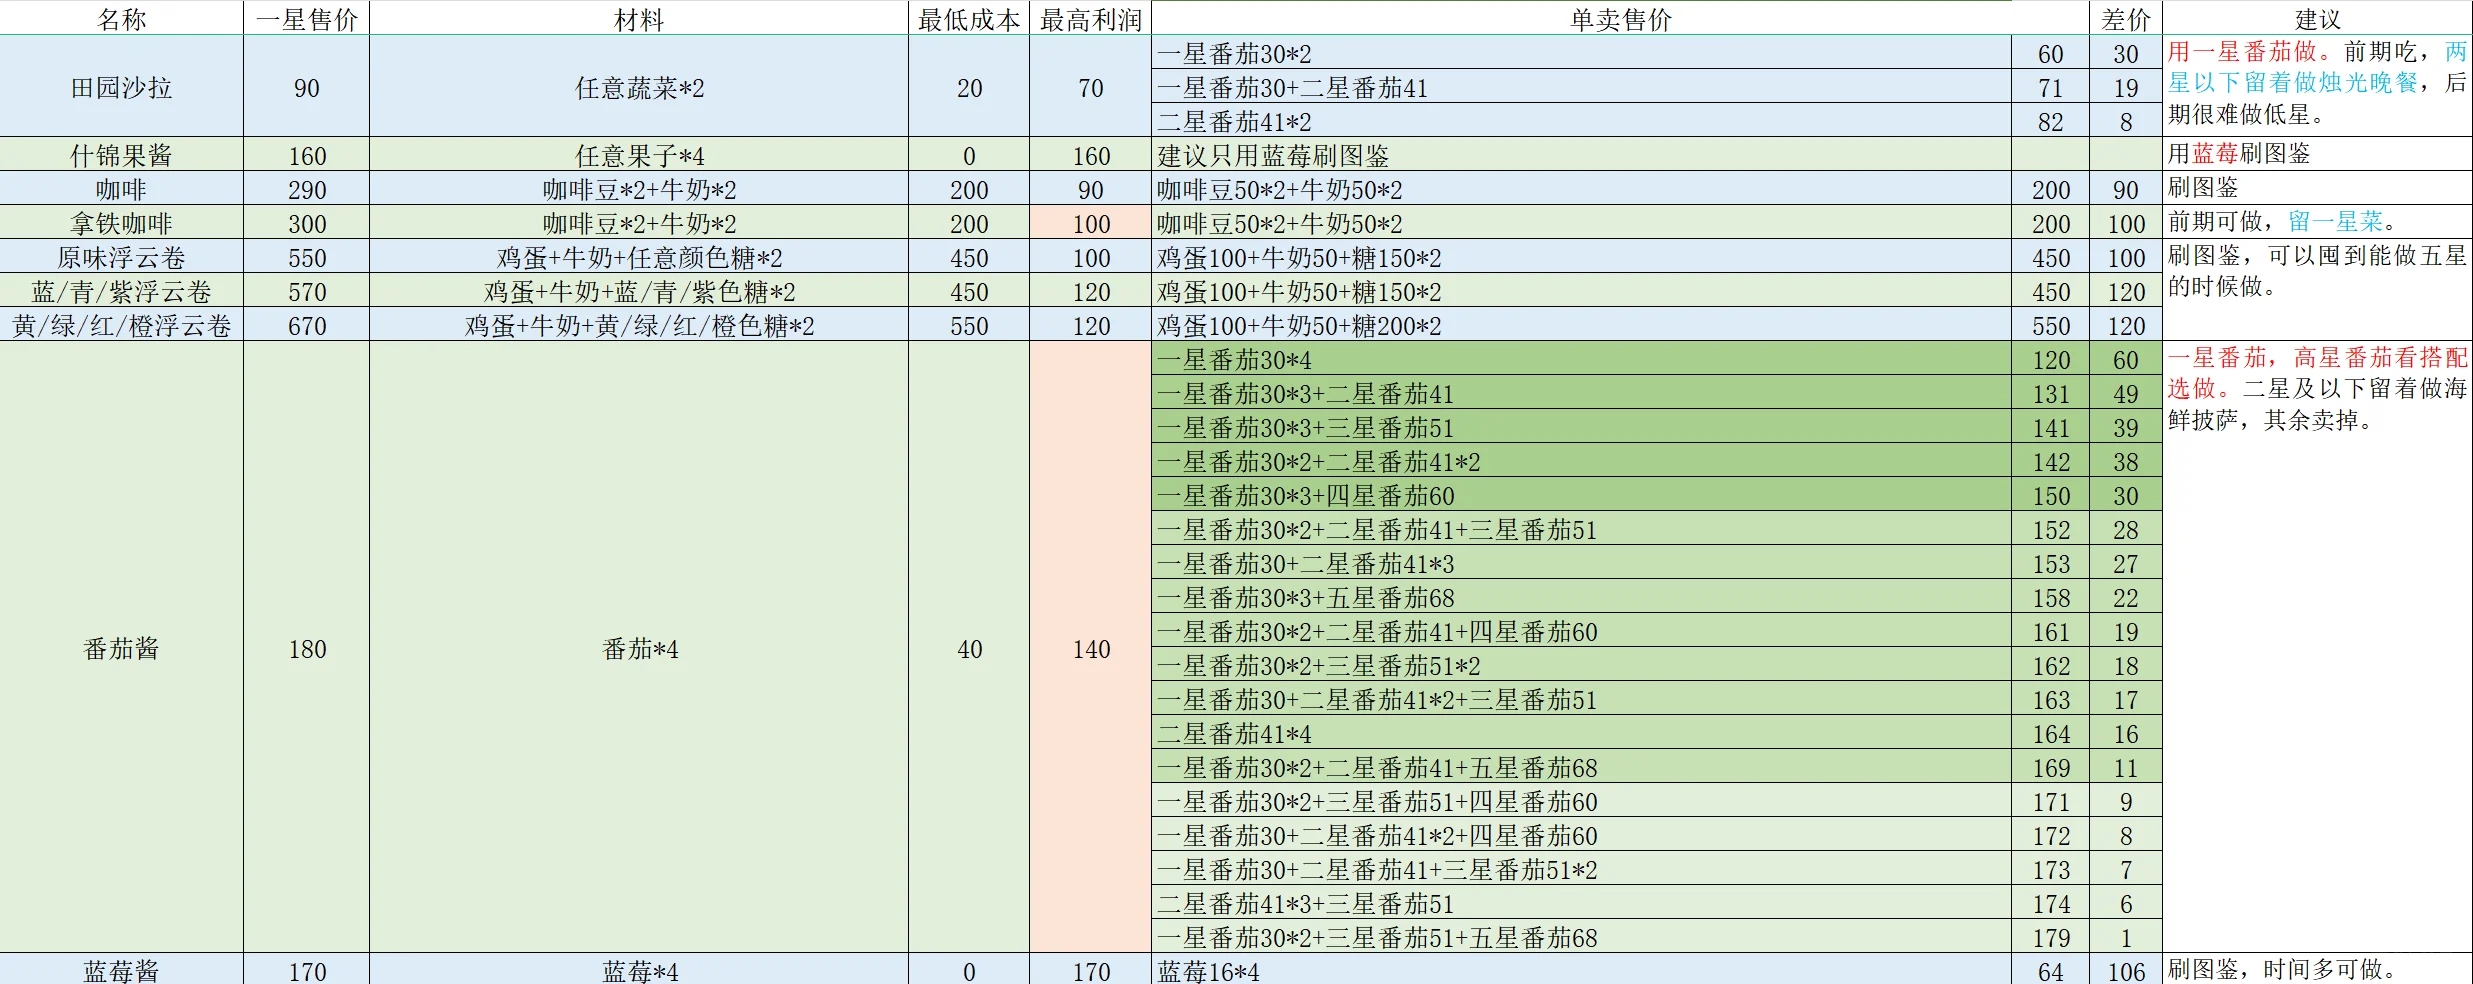The image size is (2473, 984).
Task: Select the 一星番茄30+二星番茄41*3 cell
Action: 1581,563
